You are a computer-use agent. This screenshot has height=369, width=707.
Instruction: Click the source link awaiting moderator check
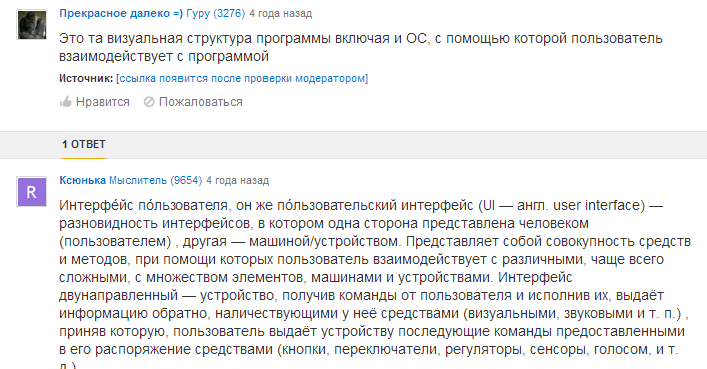[x=242, y=78]
